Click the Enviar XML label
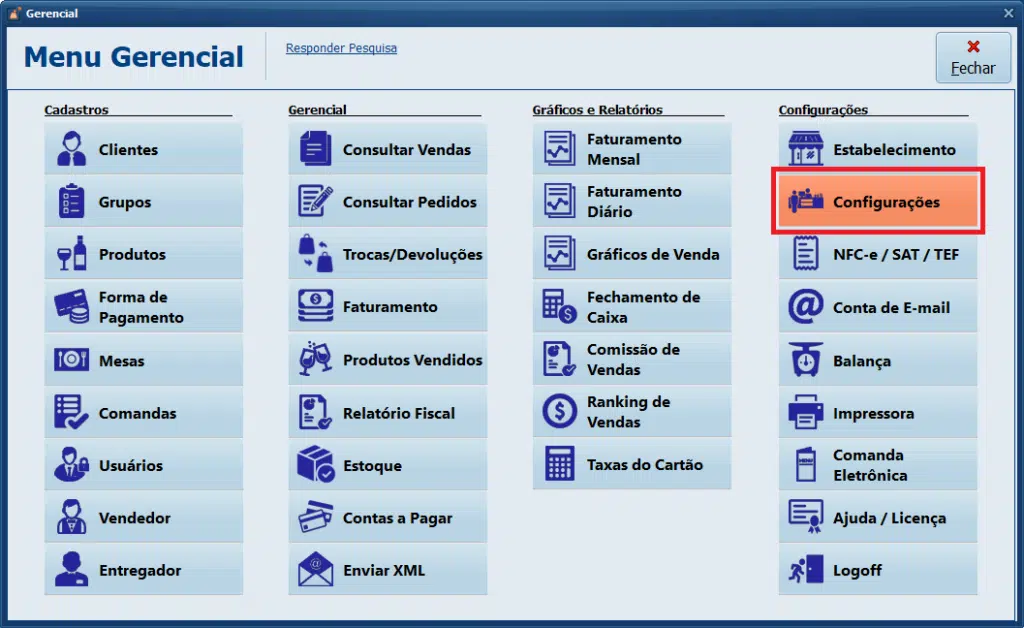The width and height of the screenshot is (1024, 628). coord(384,570)
